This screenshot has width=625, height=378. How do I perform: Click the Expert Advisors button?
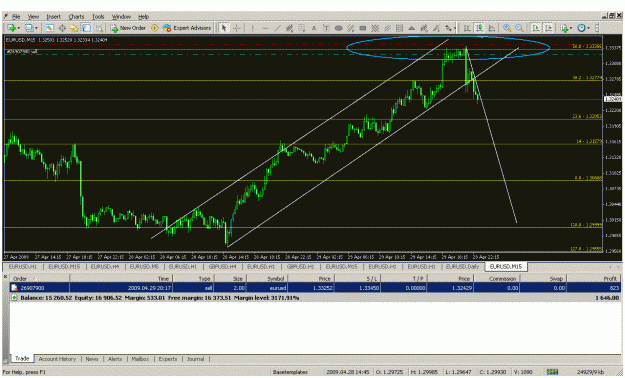187,28
